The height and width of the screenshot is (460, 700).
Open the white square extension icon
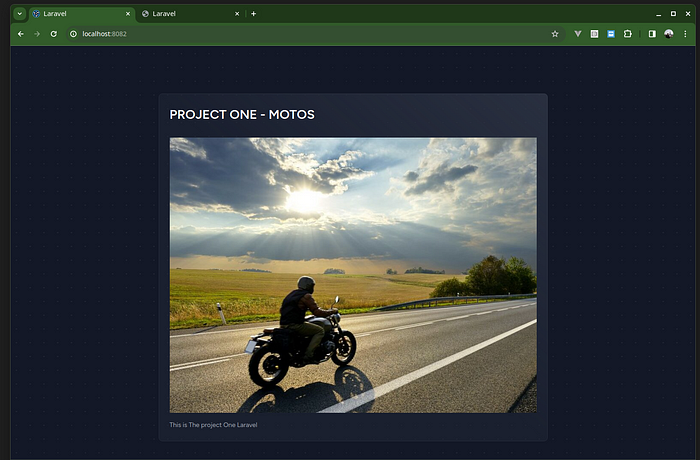(x=594, y=34)
